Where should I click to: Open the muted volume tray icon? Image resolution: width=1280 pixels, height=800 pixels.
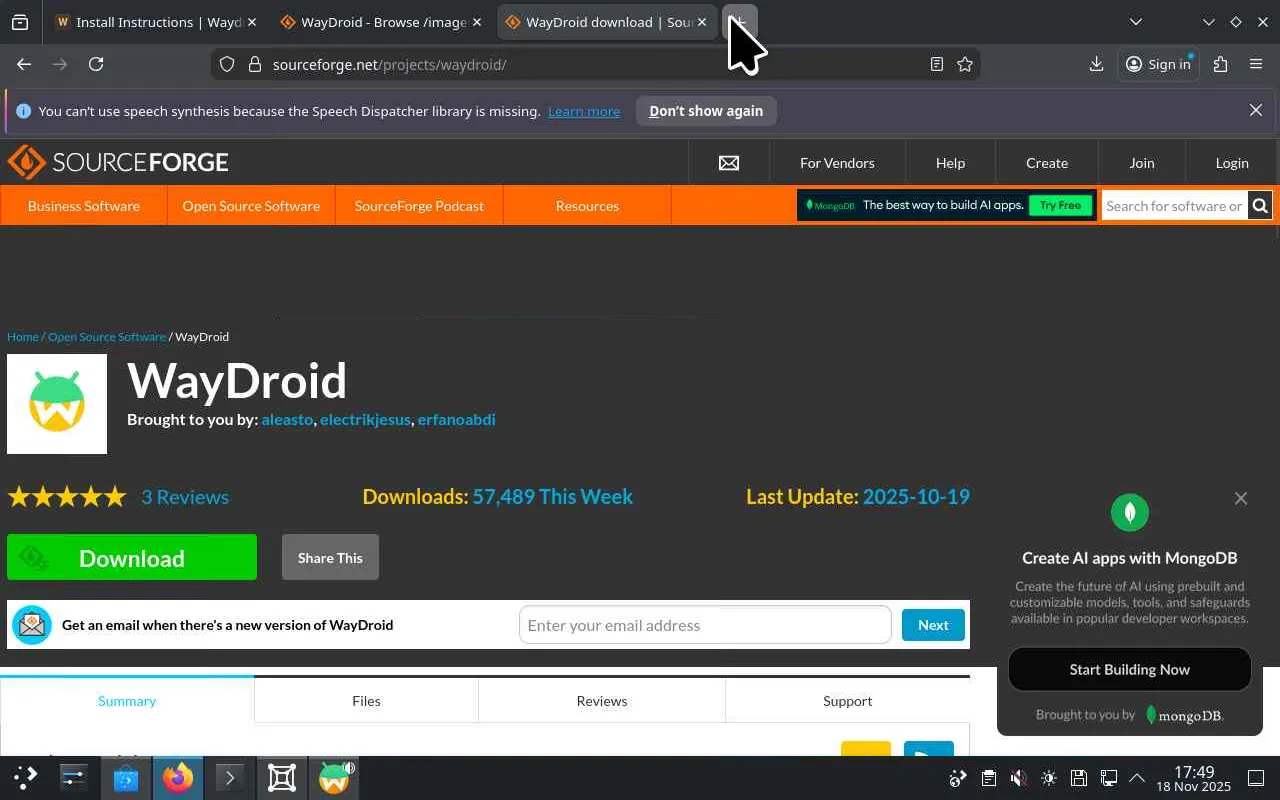(x=1018, y=778)
